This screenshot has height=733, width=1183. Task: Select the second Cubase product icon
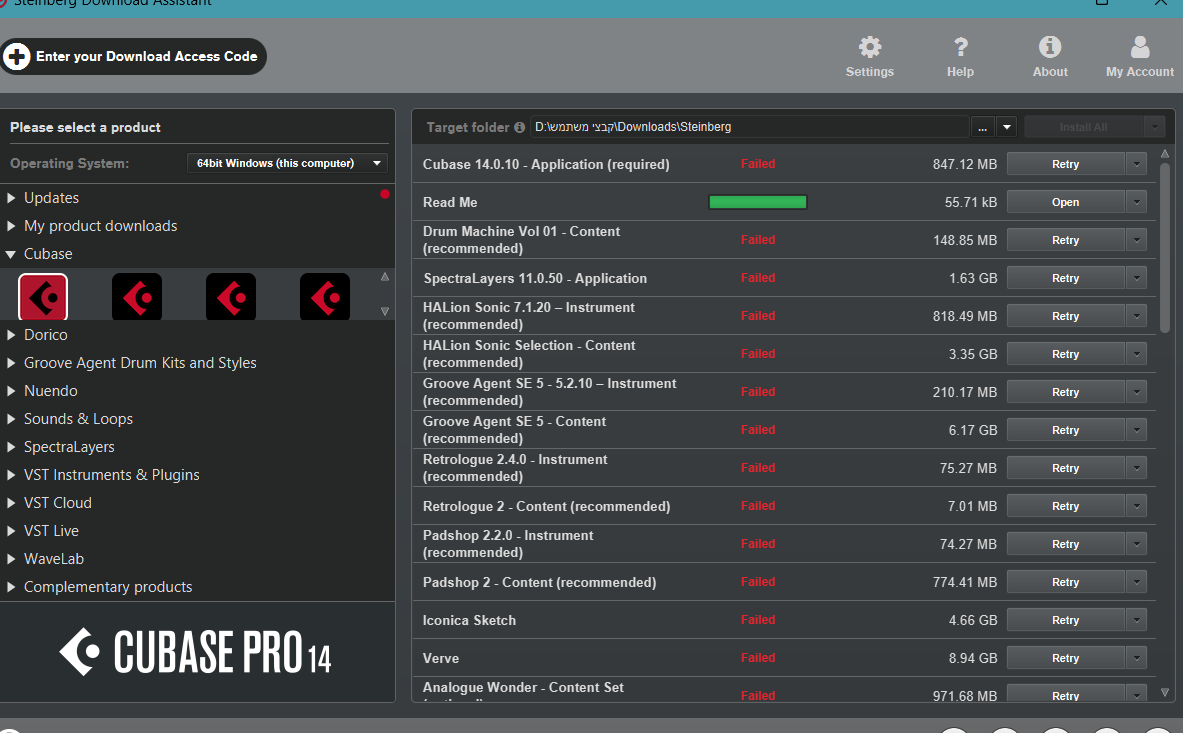pyautogui.click(x=137, y=297)
